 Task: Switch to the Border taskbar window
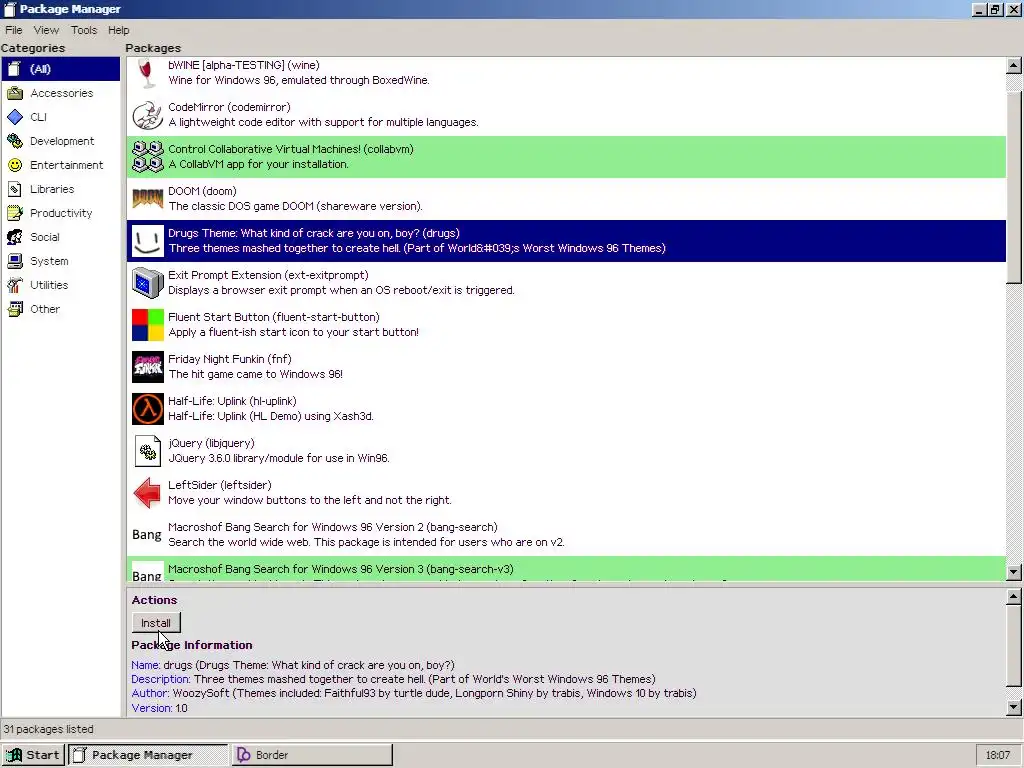312,755
